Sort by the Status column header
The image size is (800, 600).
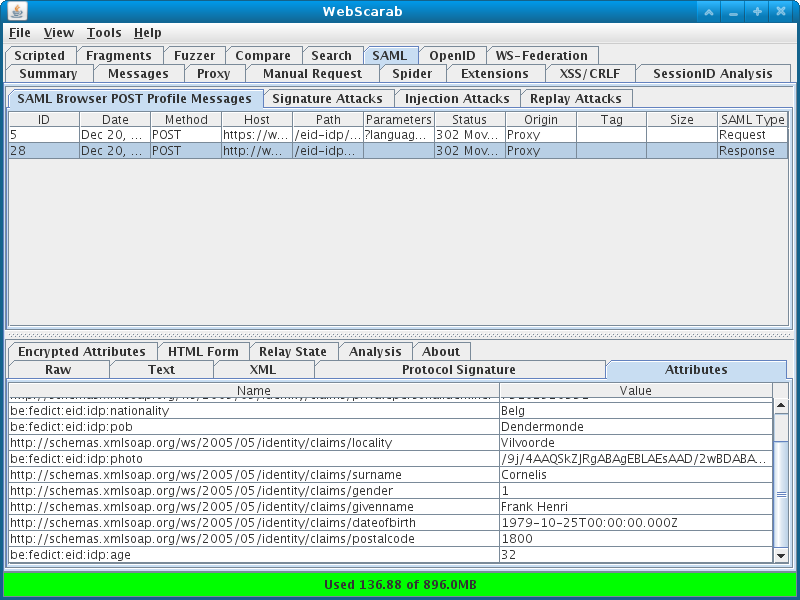coord(469,119)
